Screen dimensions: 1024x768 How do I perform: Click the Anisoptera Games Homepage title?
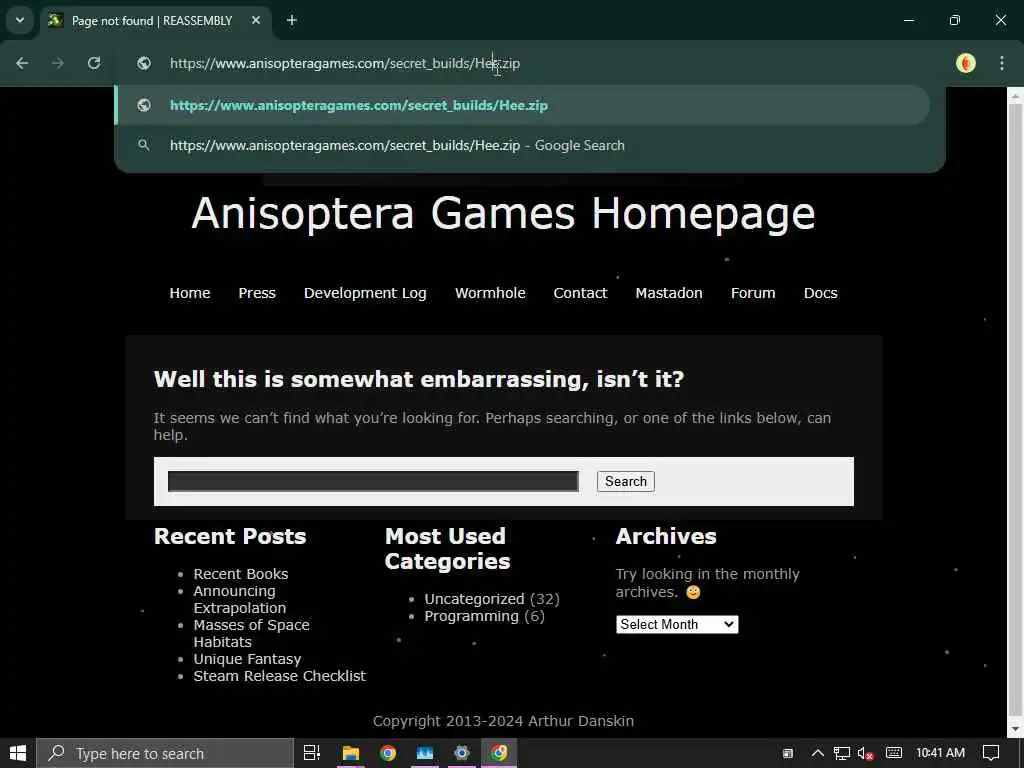[504, 213]
